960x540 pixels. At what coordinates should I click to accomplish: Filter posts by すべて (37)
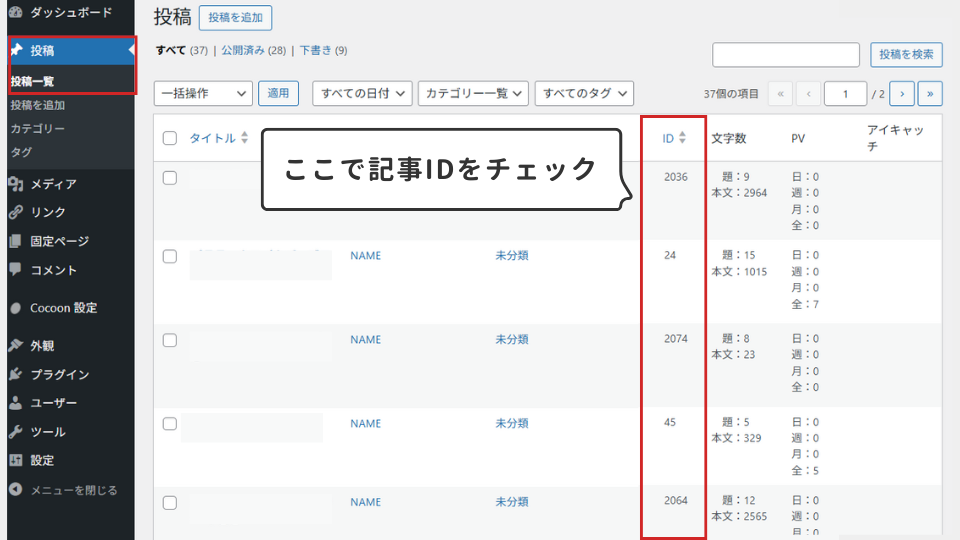[x=181, y=50]
